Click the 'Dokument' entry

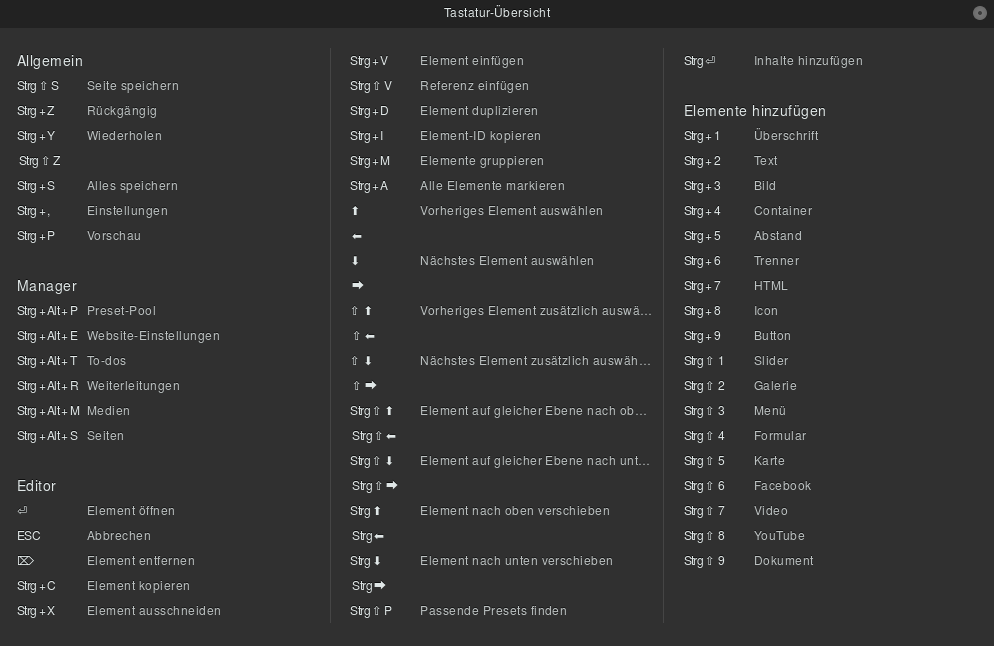coord(784,561)
